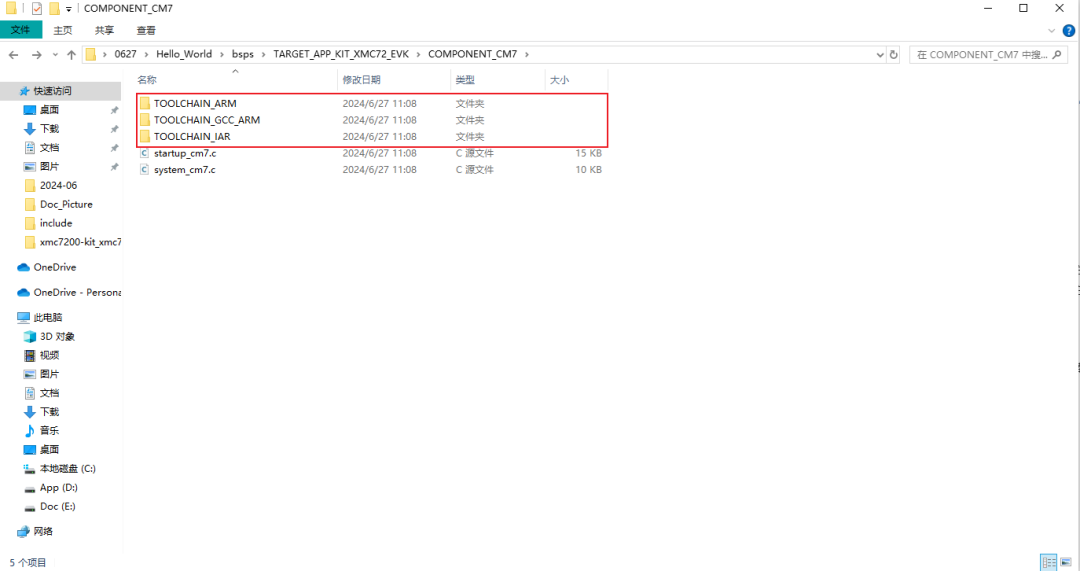Select the OneDrive - Personal cloud icon

[24, 292]
